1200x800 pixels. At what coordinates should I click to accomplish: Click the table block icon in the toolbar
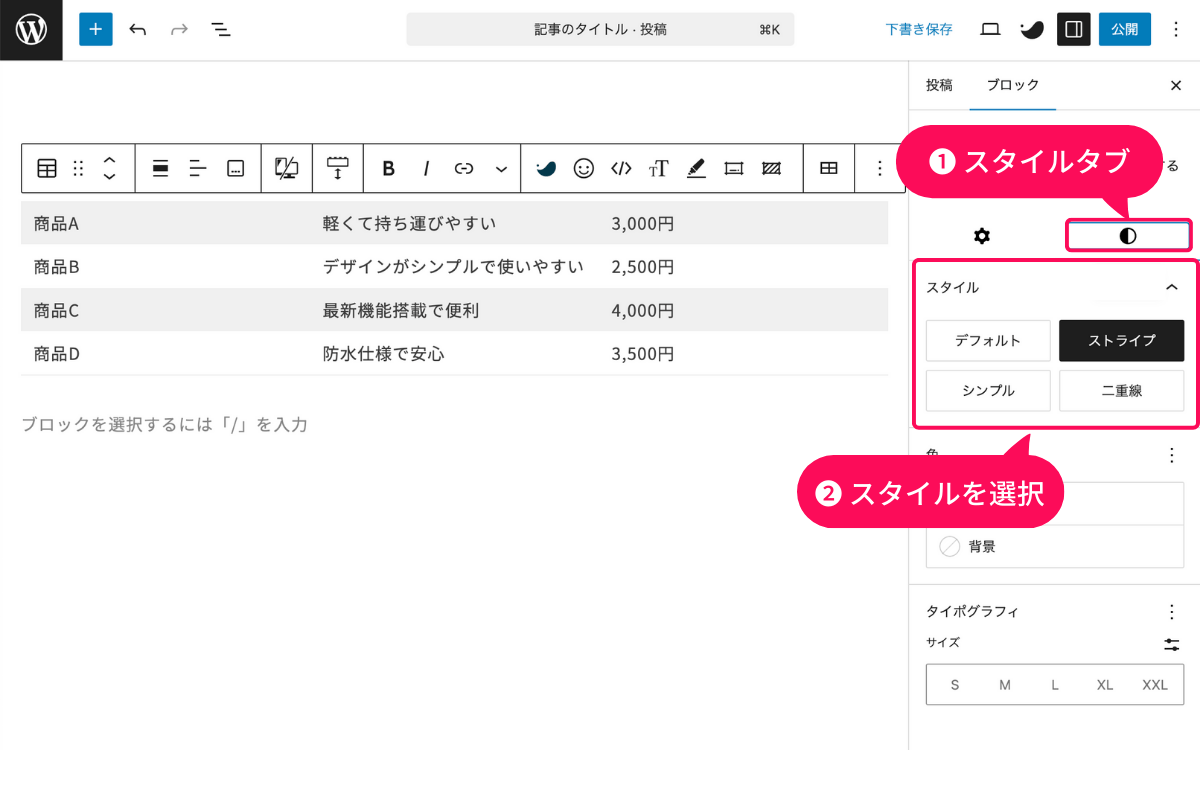point(46,168)
